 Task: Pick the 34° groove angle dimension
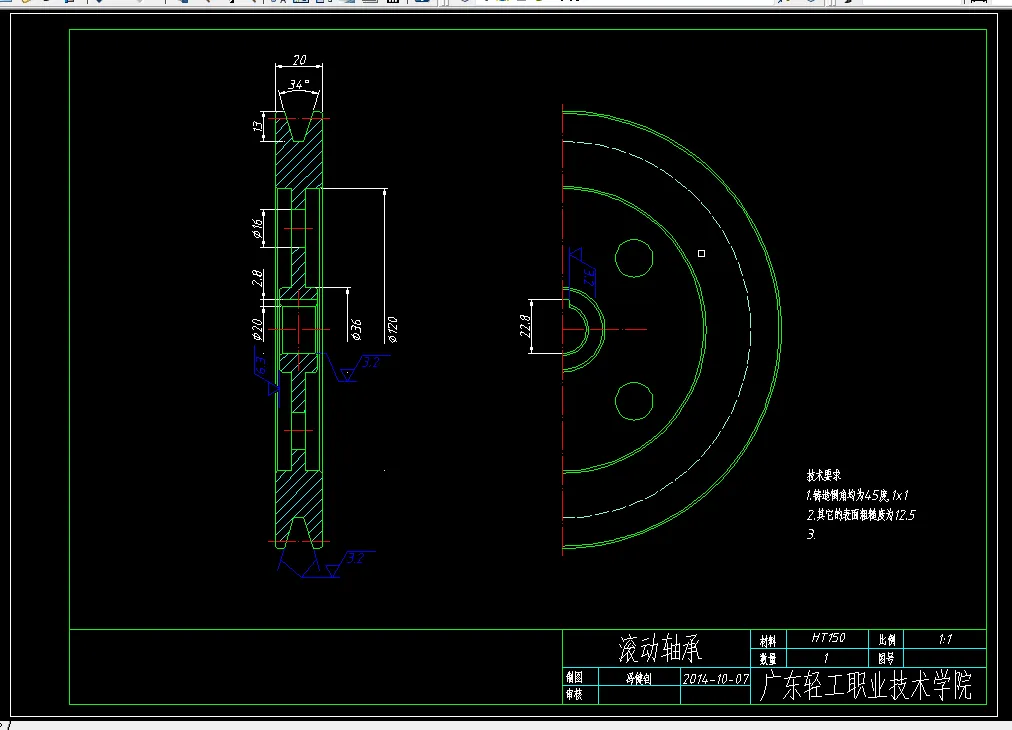click(299, 85)
